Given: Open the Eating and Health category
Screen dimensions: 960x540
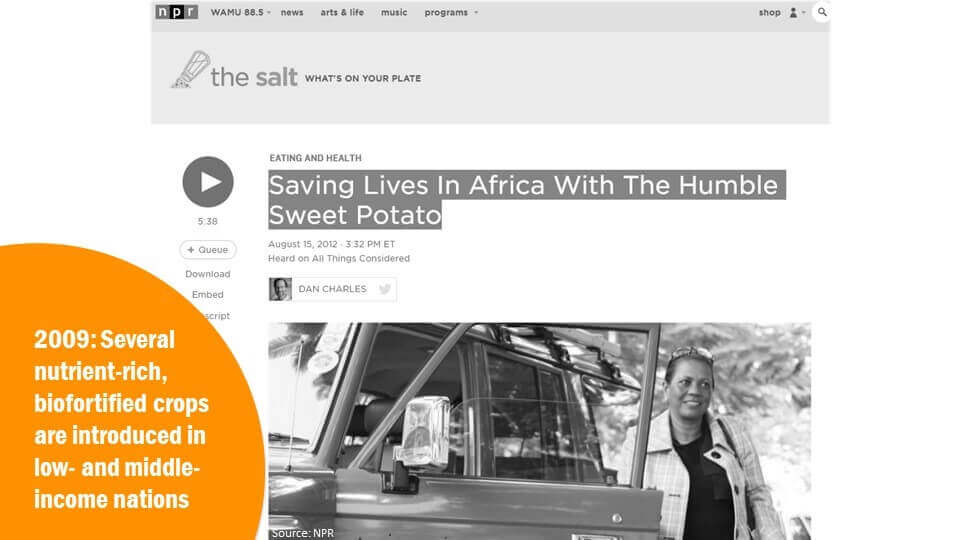Looking at the screenshot, I should (315, 158).
